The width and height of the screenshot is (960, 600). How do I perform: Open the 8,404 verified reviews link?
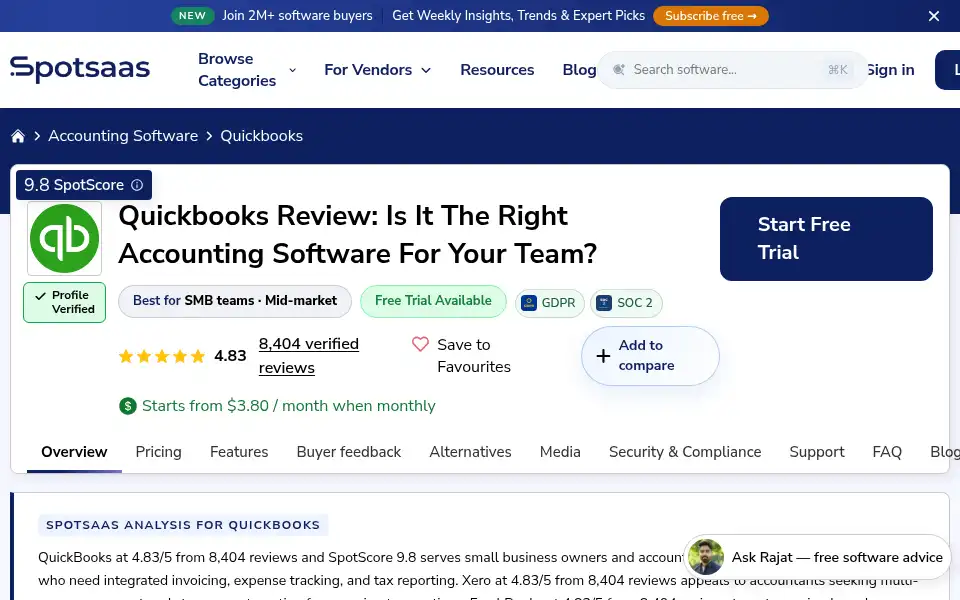[x=309, y=356]
